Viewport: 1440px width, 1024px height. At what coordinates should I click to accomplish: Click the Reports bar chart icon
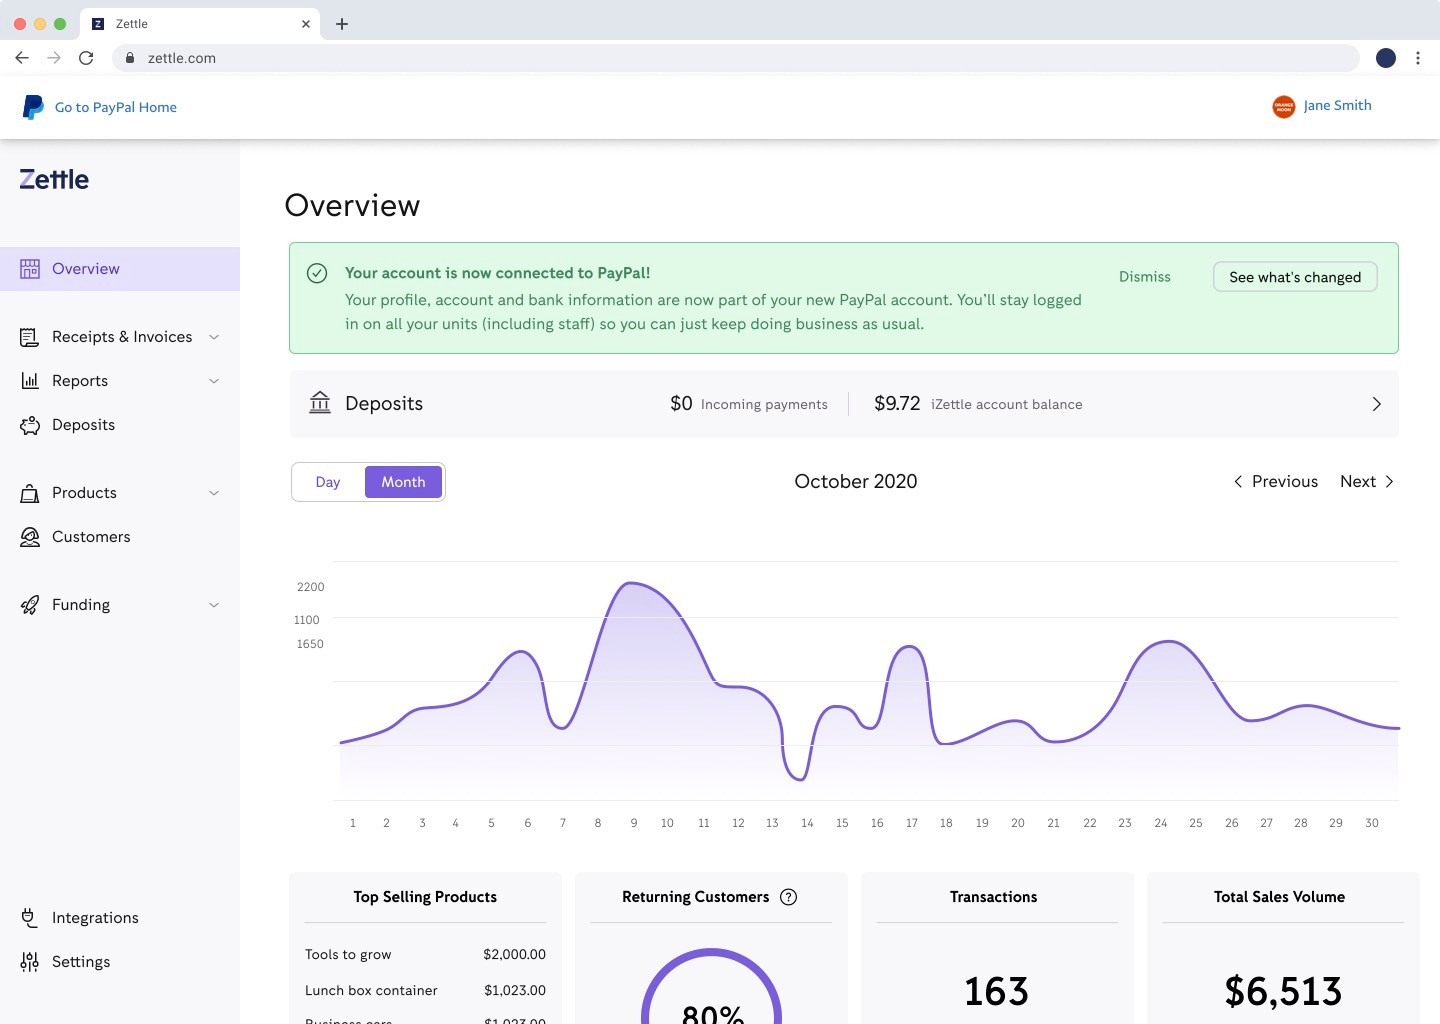(x=30, y=381)
